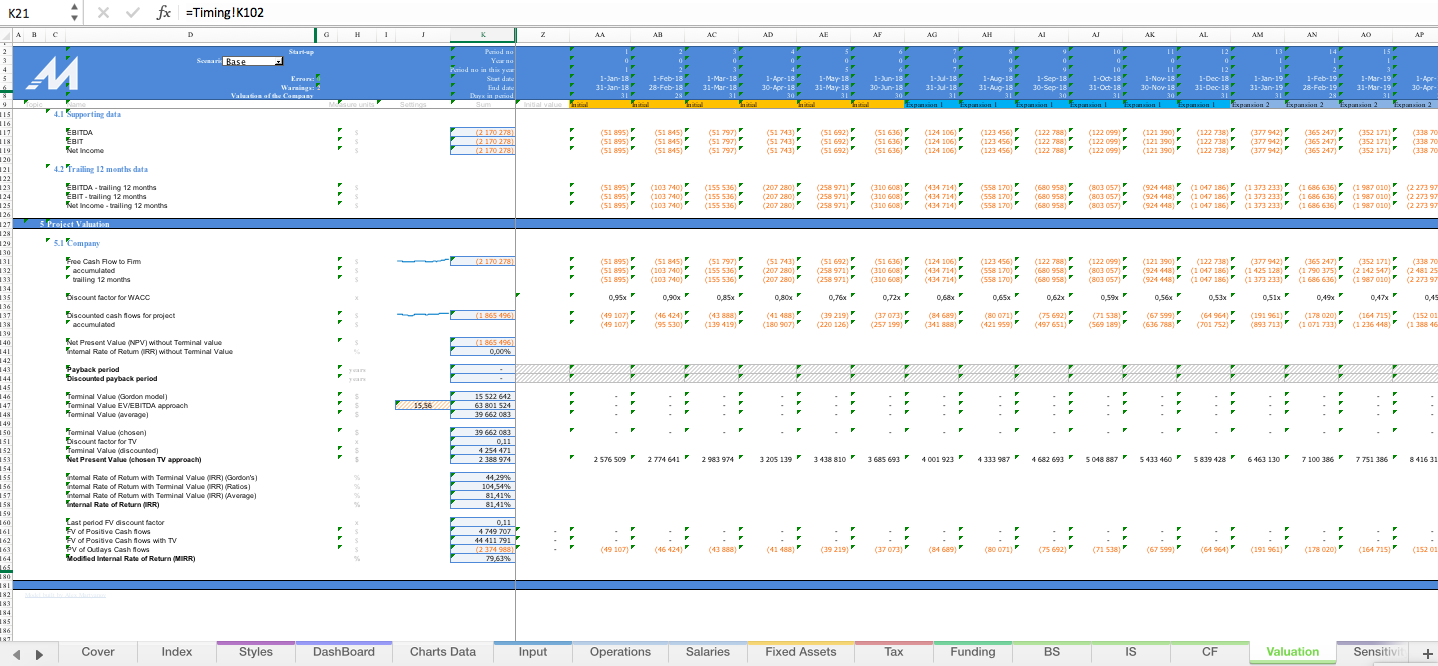Select the EBITDA sum cell in row 117
The image size is (1438, 666).
(x=483, y=132)
